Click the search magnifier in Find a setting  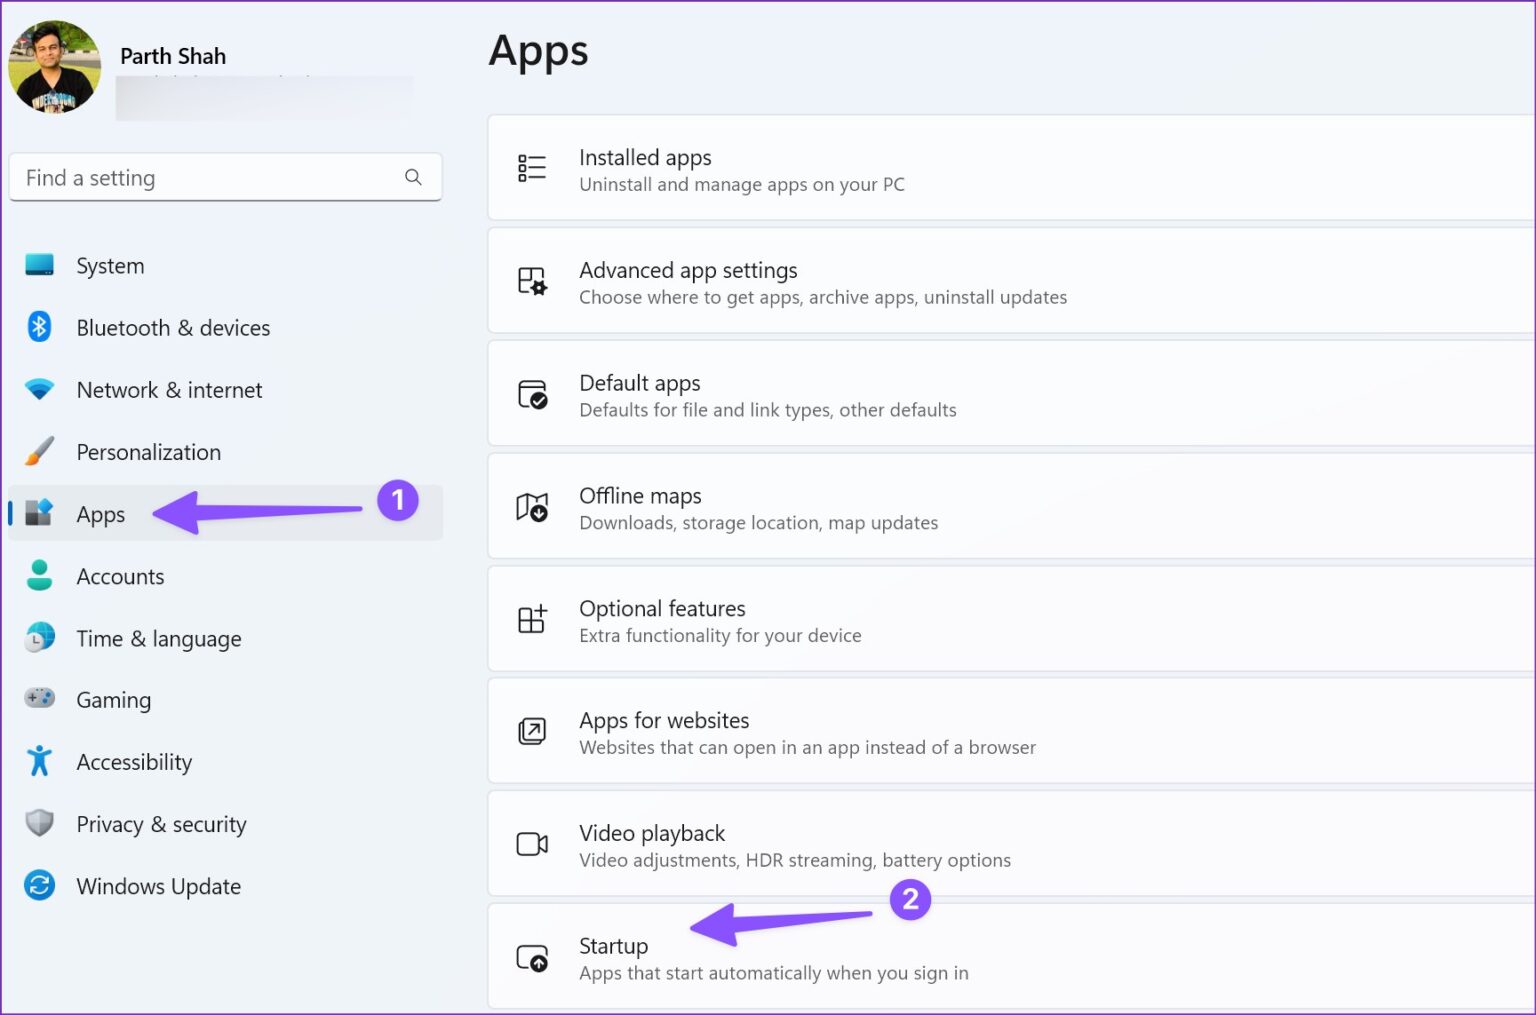[413, 177]
